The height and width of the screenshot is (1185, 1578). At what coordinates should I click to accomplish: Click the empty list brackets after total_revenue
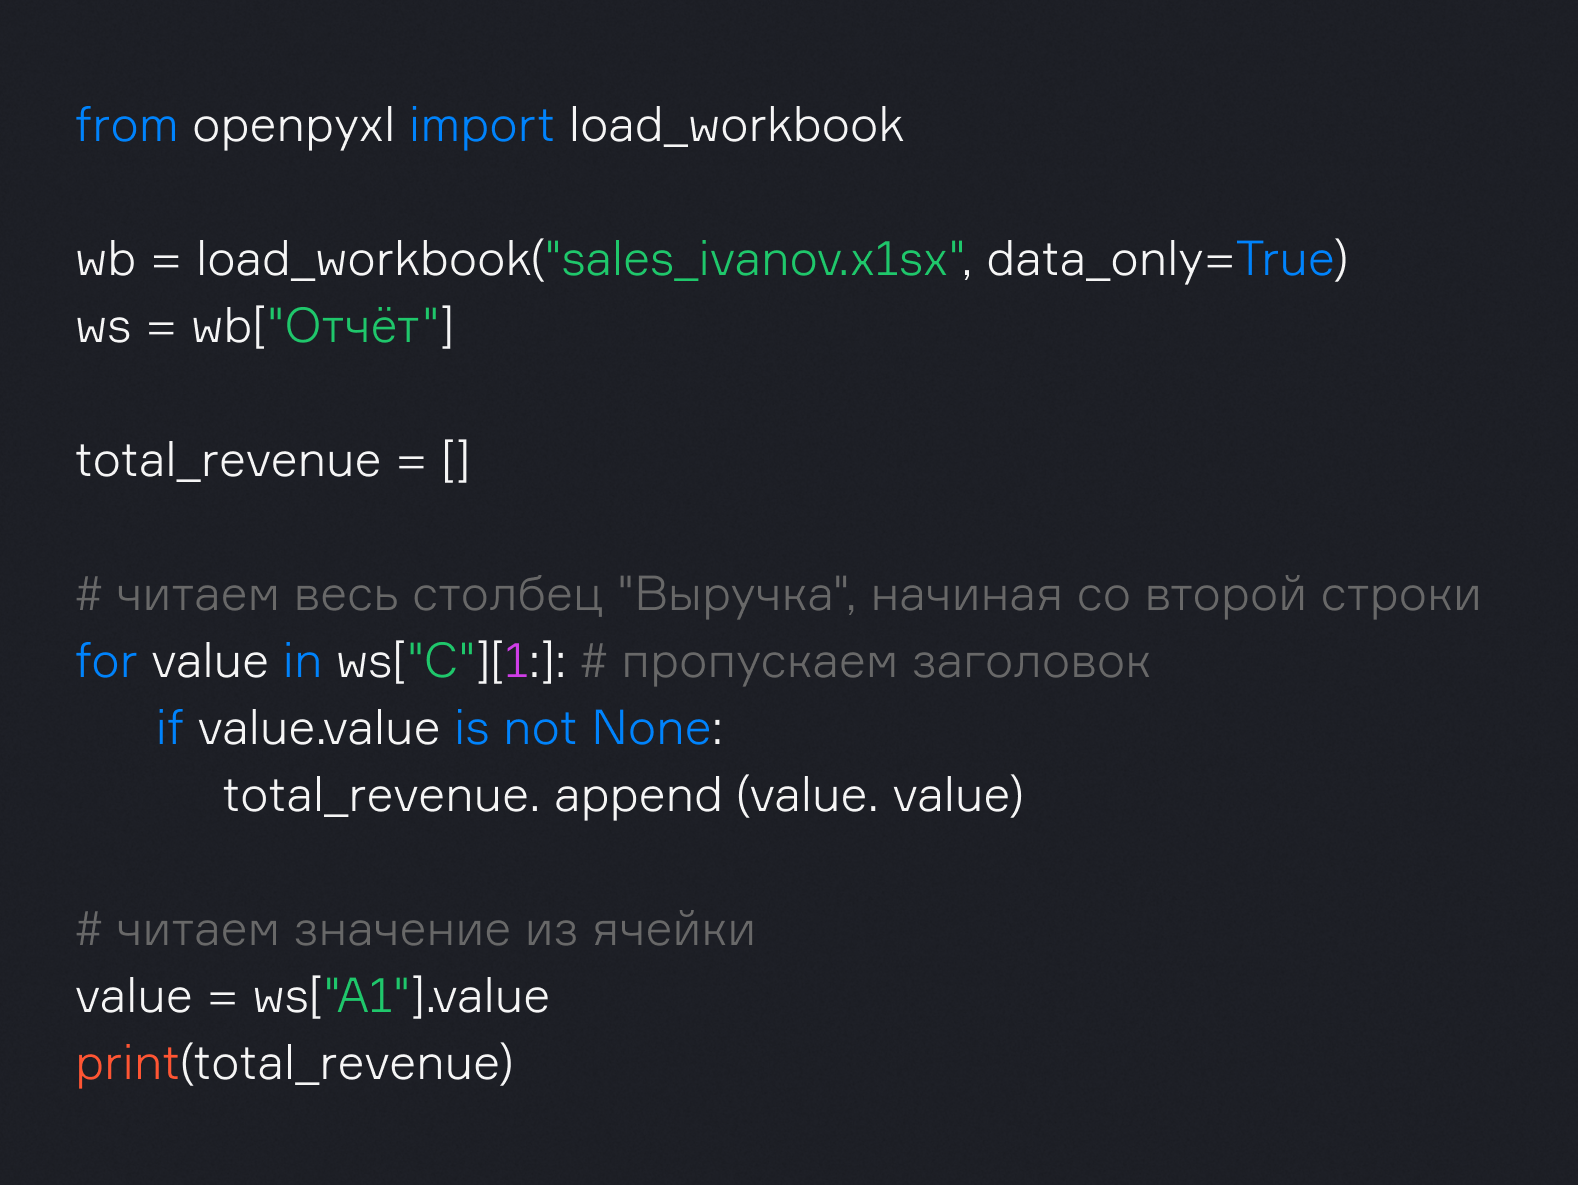pos(455,461)
